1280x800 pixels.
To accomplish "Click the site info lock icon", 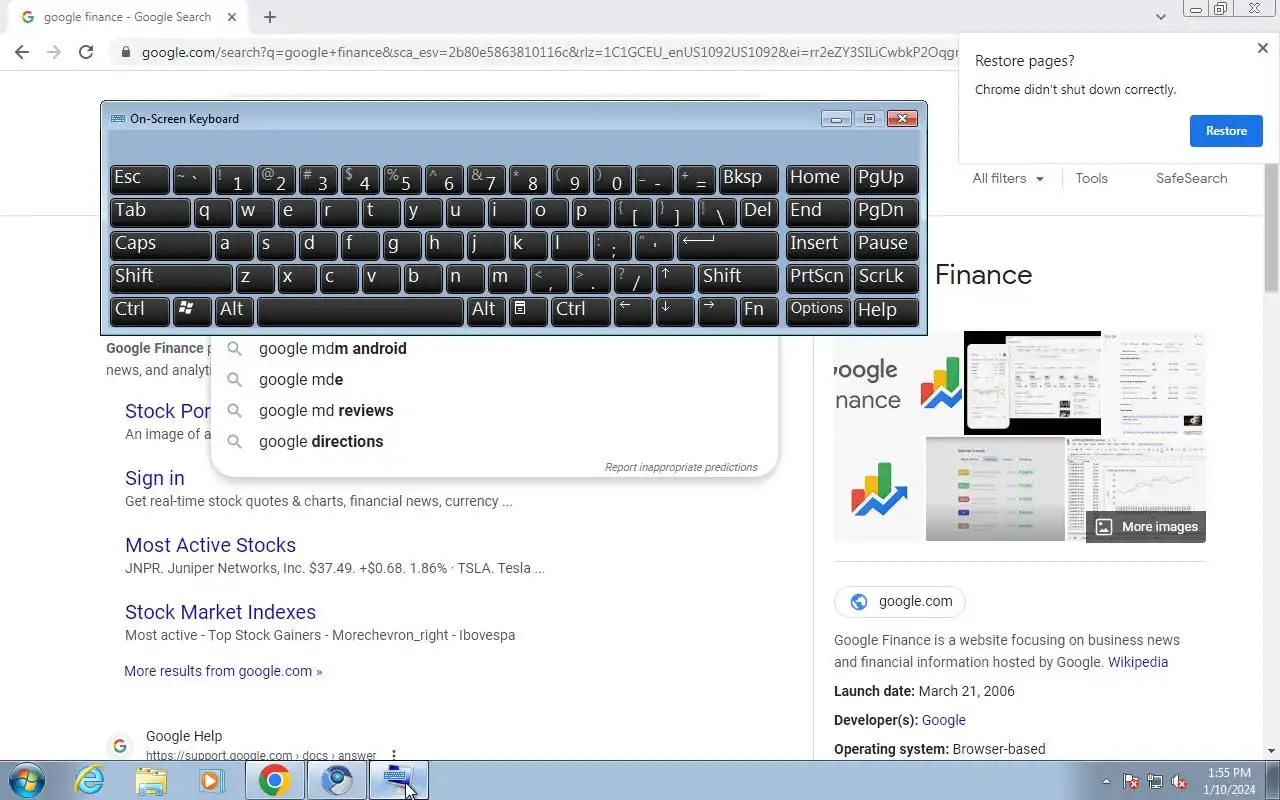I will (x=125, y=52).
